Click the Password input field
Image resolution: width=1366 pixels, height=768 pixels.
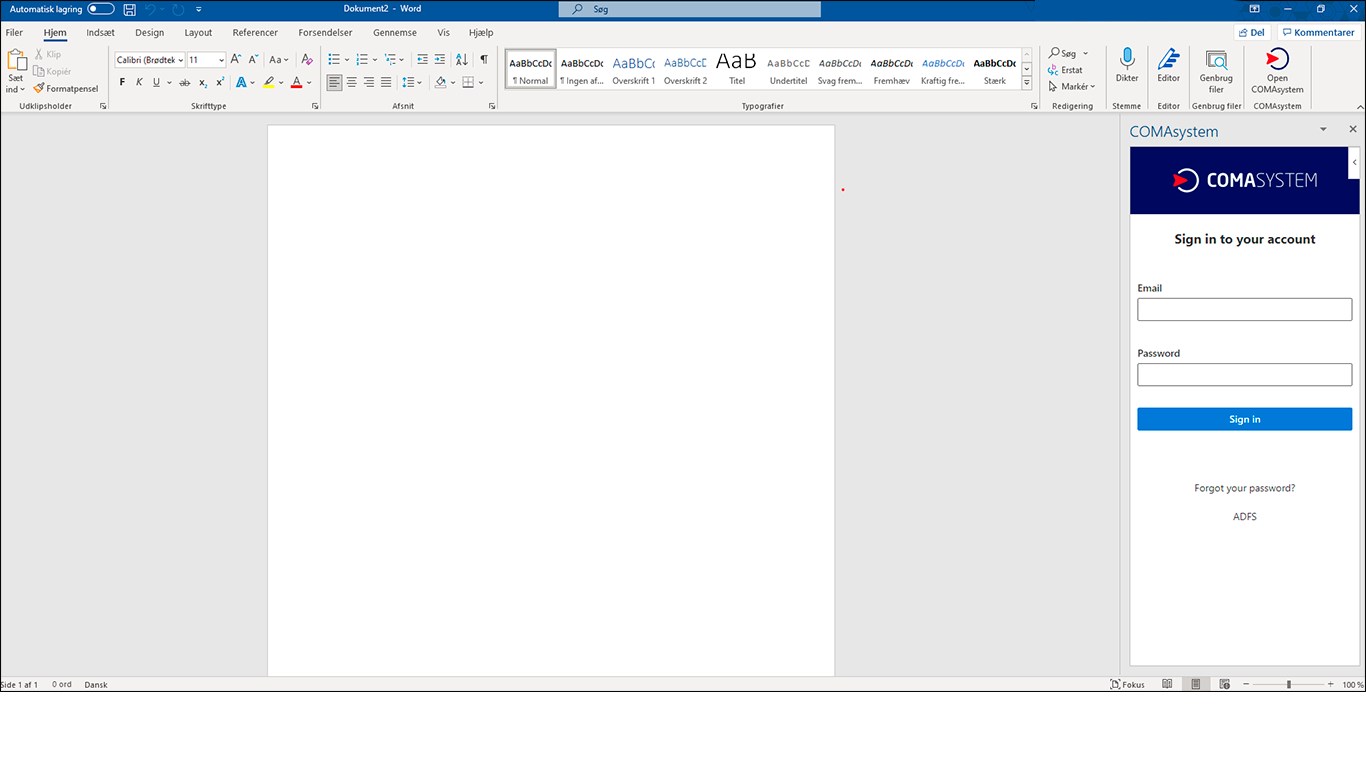coord(1244,374)
